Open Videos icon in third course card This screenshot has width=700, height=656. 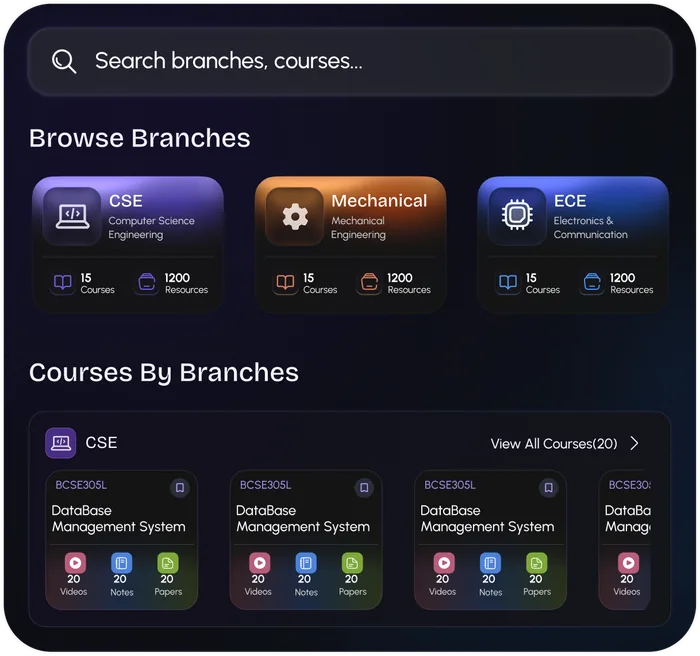coord(444,563)
